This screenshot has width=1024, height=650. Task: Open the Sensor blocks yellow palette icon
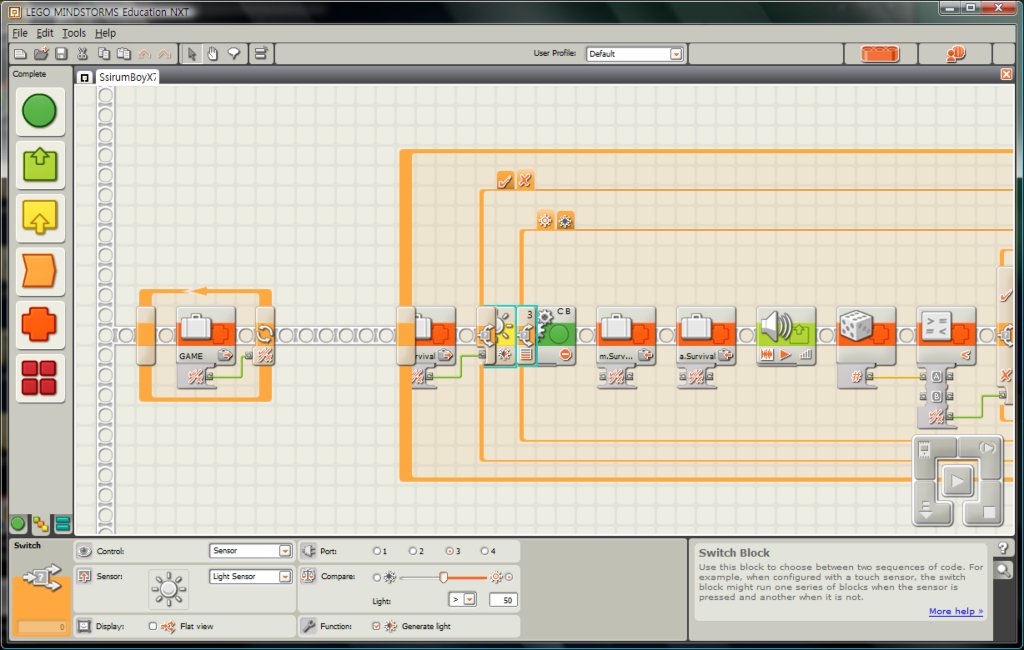(x=40, y=218)
